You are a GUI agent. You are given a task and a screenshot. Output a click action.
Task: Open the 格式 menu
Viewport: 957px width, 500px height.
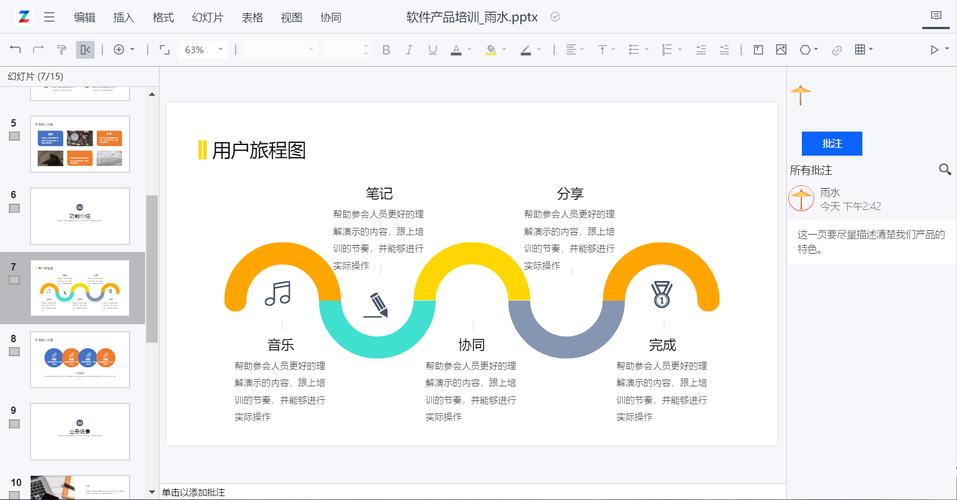[163, 17]
